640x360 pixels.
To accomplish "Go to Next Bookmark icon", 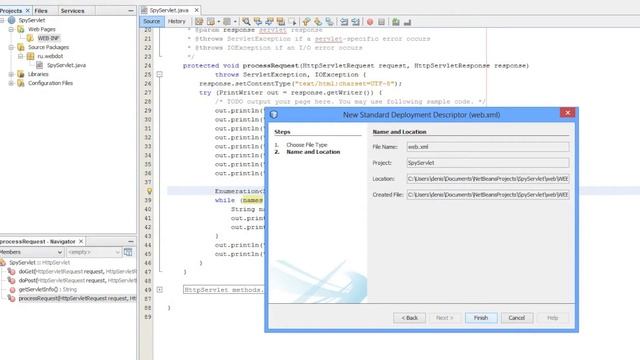I will (x=318, y=22).
